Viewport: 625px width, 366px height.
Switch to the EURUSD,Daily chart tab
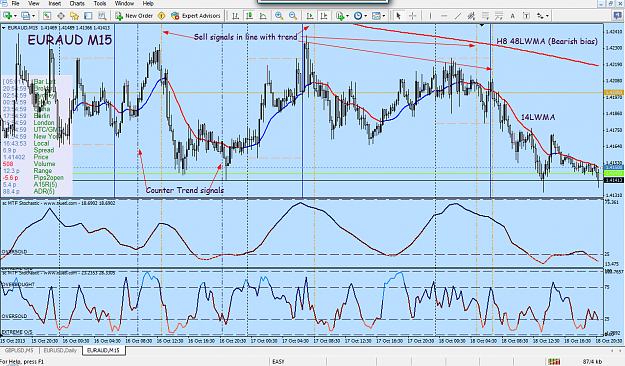pyautogui.click(x=60, y=350)
